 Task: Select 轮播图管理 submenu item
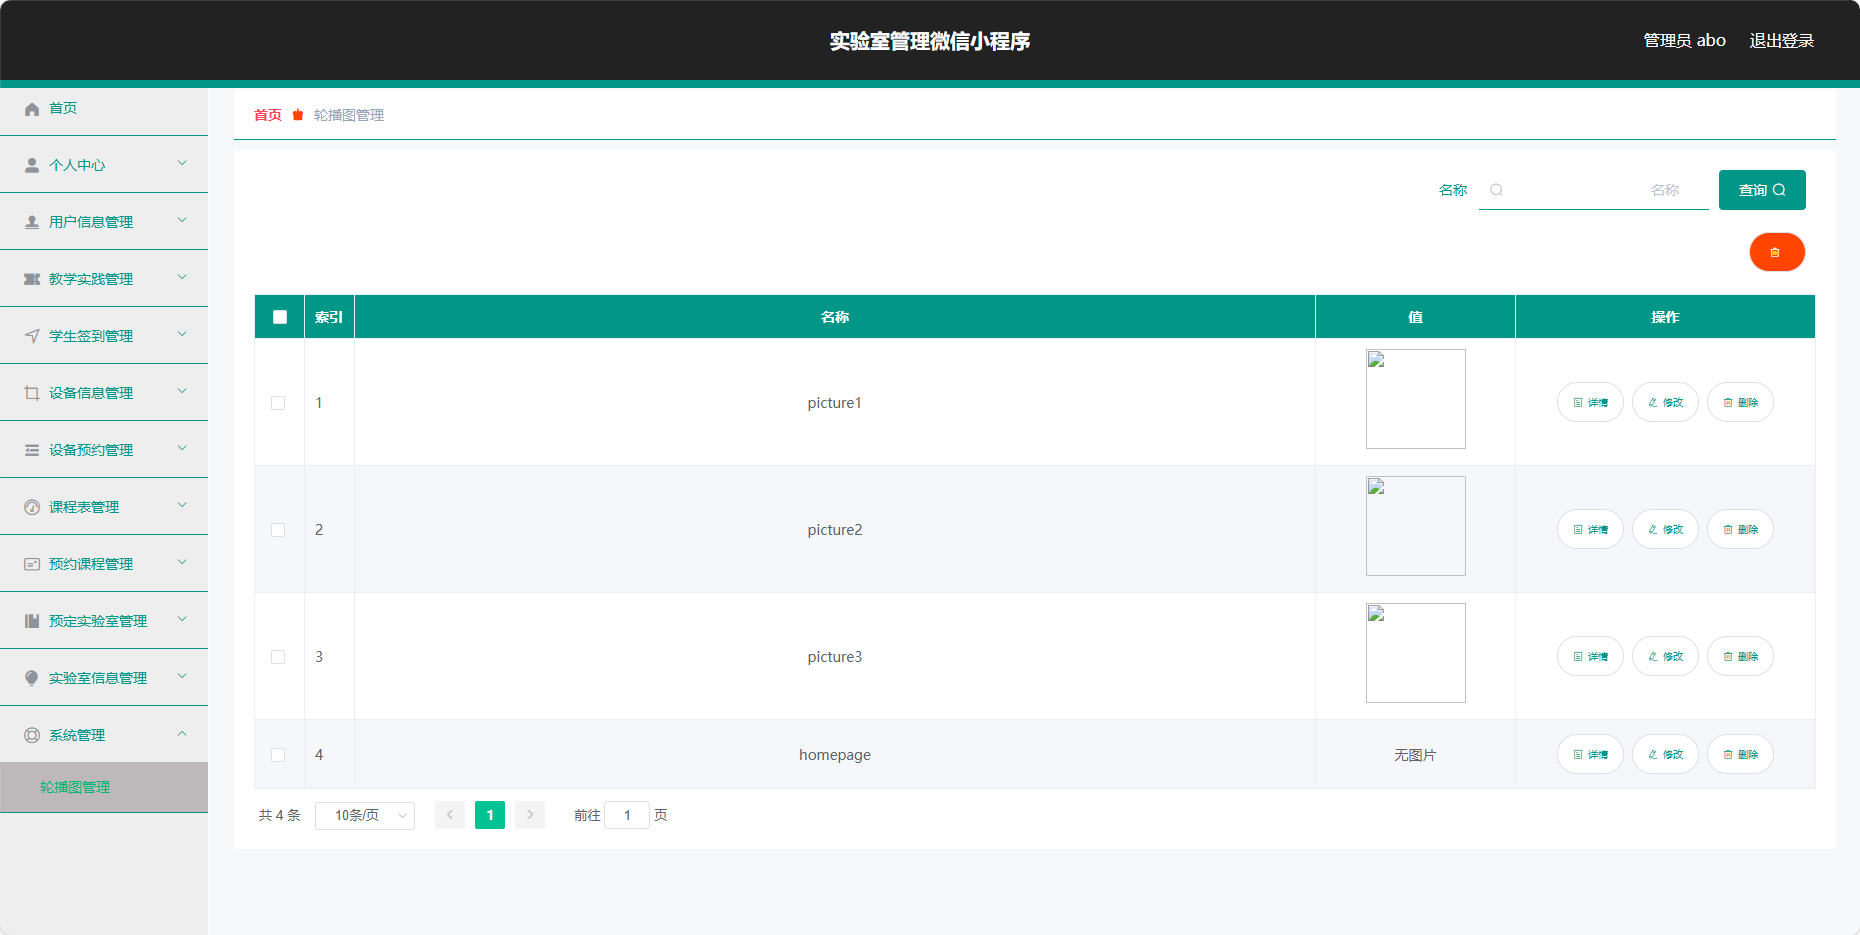pyautogui.click(x=104, y=787)
